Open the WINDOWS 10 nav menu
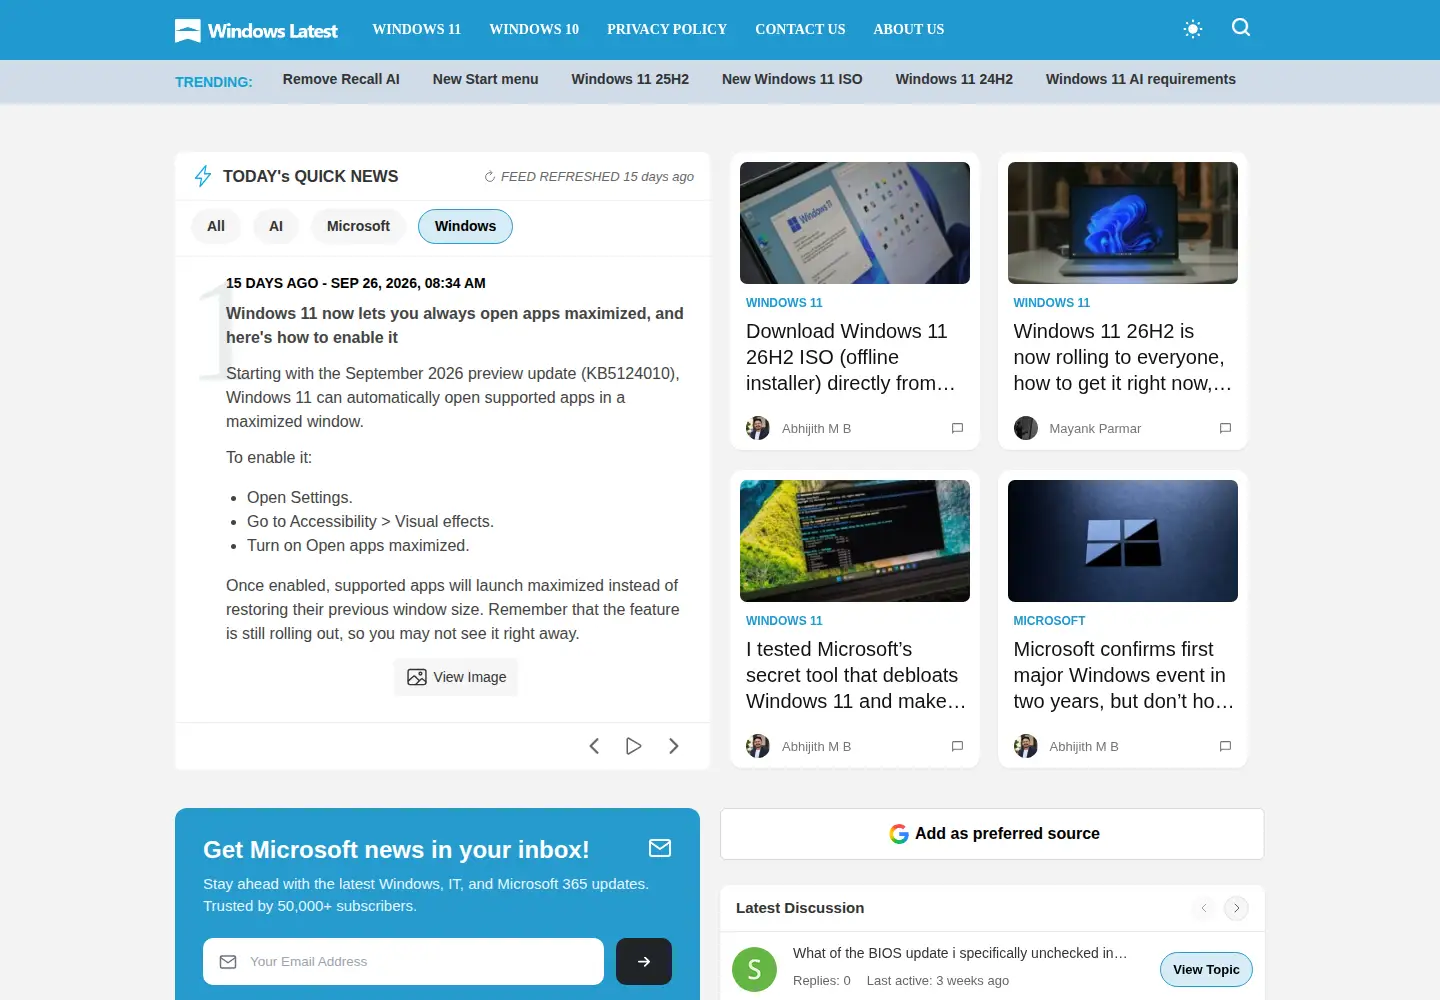The image size is (1440, 1000). tap(534, 29)
